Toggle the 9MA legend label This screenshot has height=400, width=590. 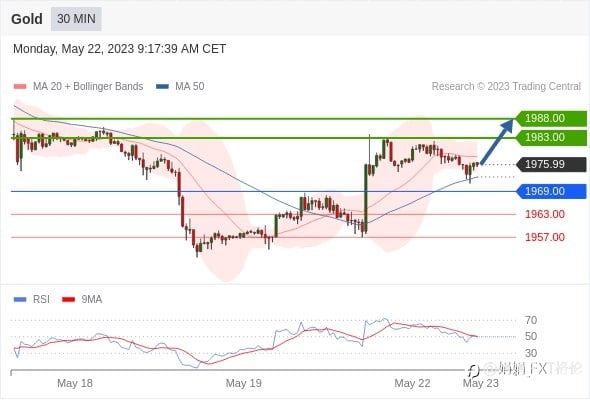[91, 300]
